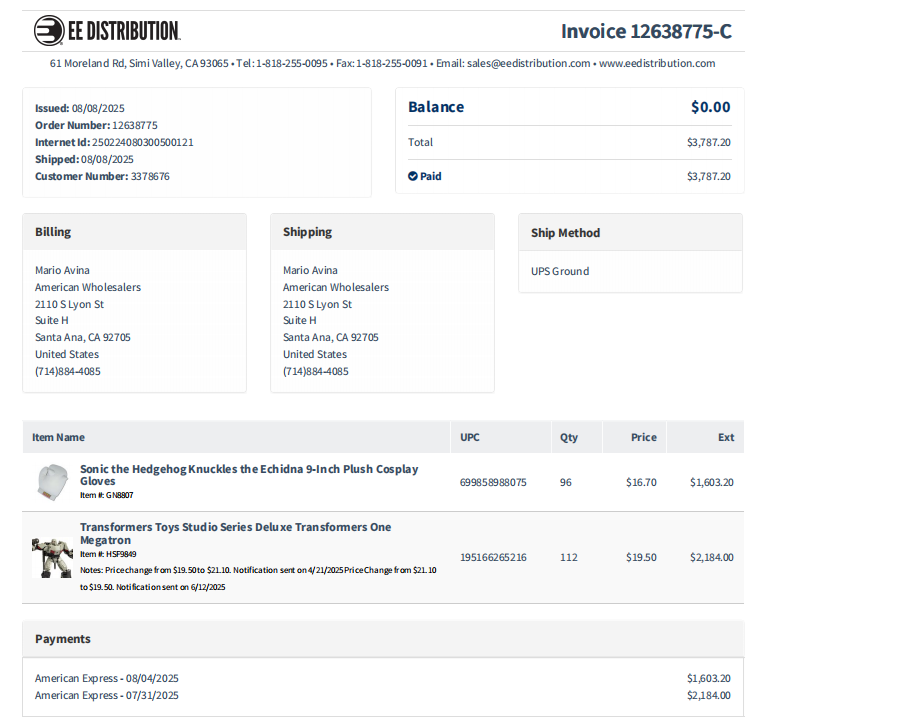
Task: Open the Transformers One Megatron item link
Action: point(236,533)
